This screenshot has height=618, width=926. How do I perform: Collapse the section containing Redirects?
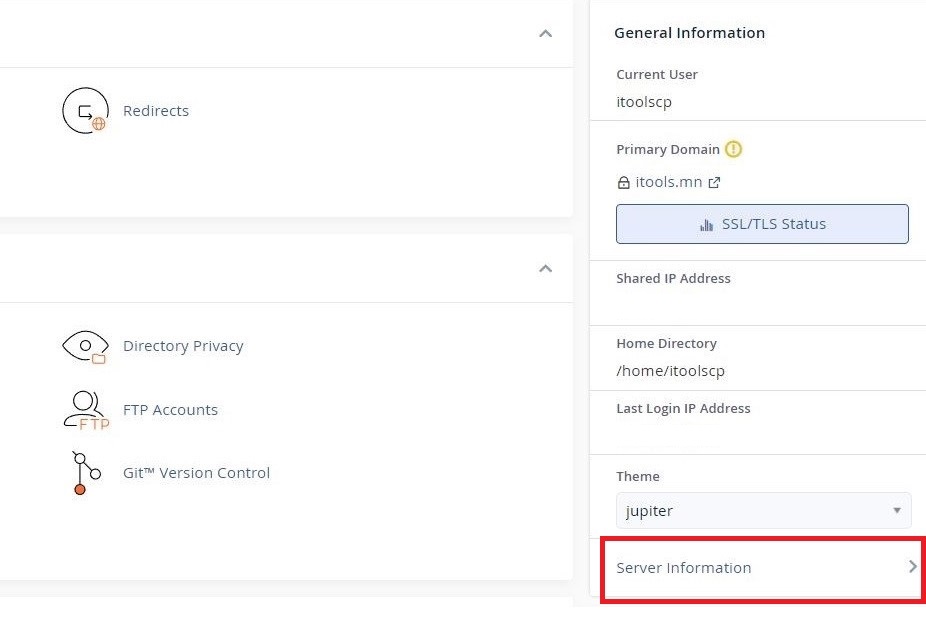(x=546, y=34)
